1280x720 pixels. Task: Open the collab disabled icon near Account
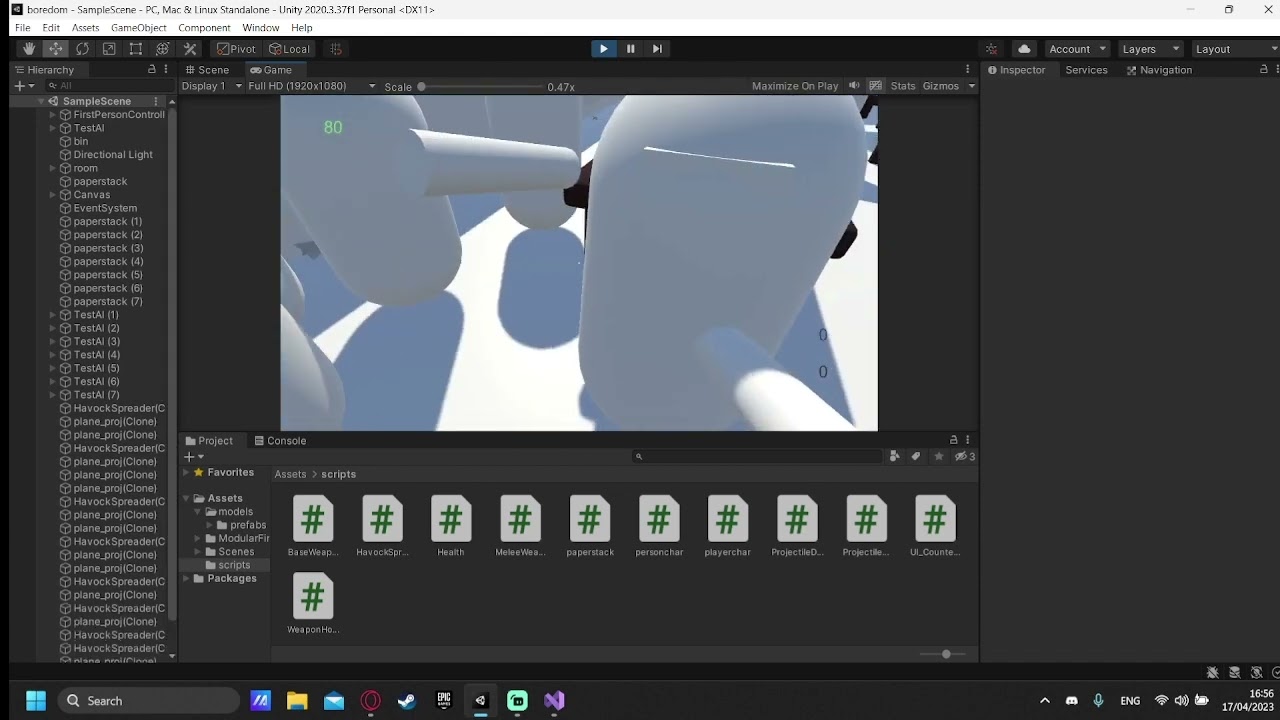[x=991, y=49]
